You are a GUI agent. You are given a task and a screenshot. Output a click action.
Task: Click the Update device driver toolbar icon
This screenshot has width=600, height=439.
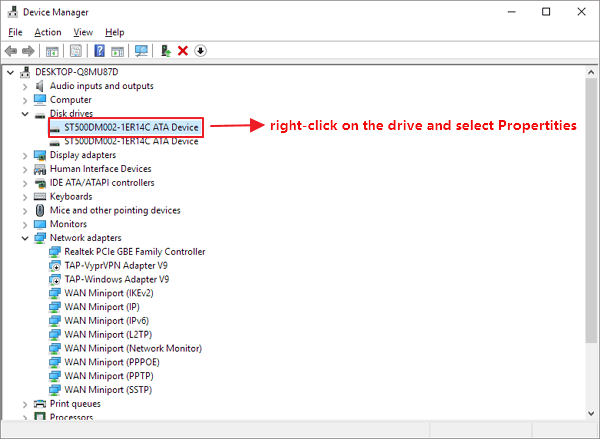[165, 51]
